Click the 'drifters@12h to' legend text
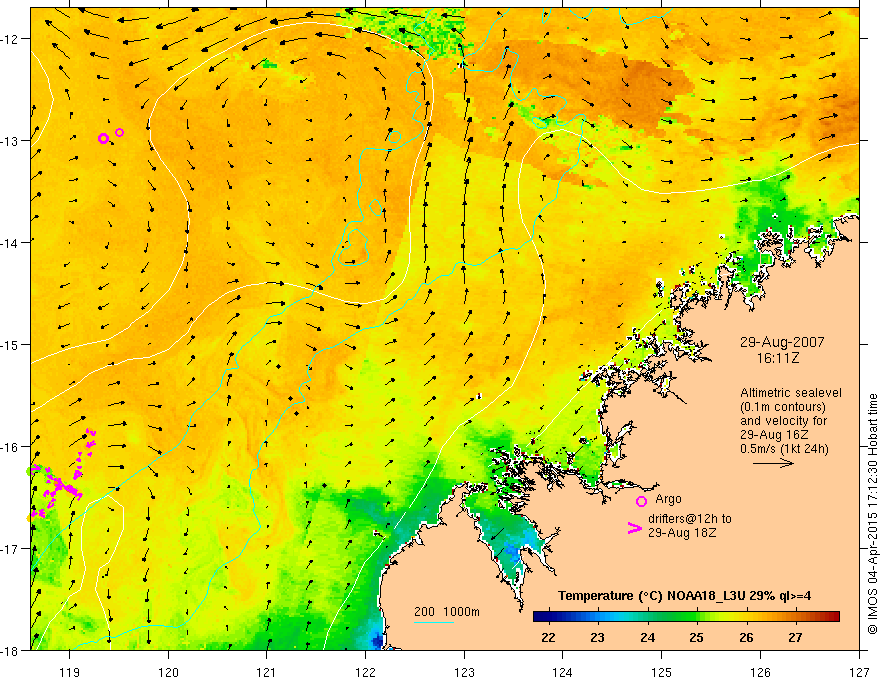Viewport: 880px width, 680px height. click(690, 519)
